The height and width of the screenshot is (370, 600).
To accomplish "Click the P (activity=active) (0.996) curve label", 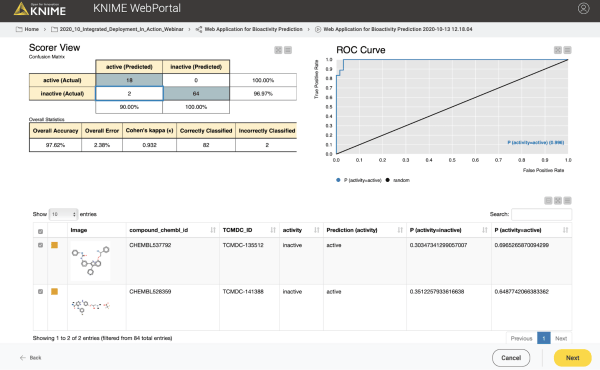I will tap(536, 142).
